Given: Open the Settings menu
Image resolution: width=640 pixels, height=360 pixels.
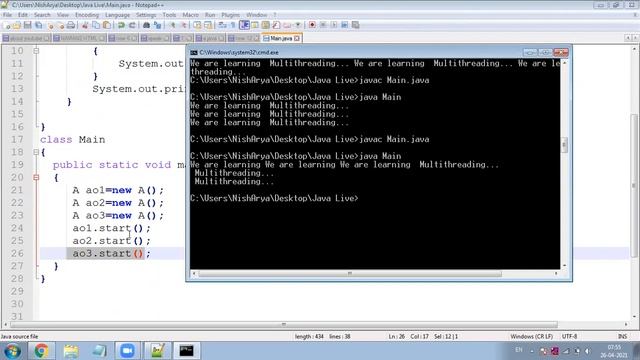Looking at the screenshot, I should 146,15.
